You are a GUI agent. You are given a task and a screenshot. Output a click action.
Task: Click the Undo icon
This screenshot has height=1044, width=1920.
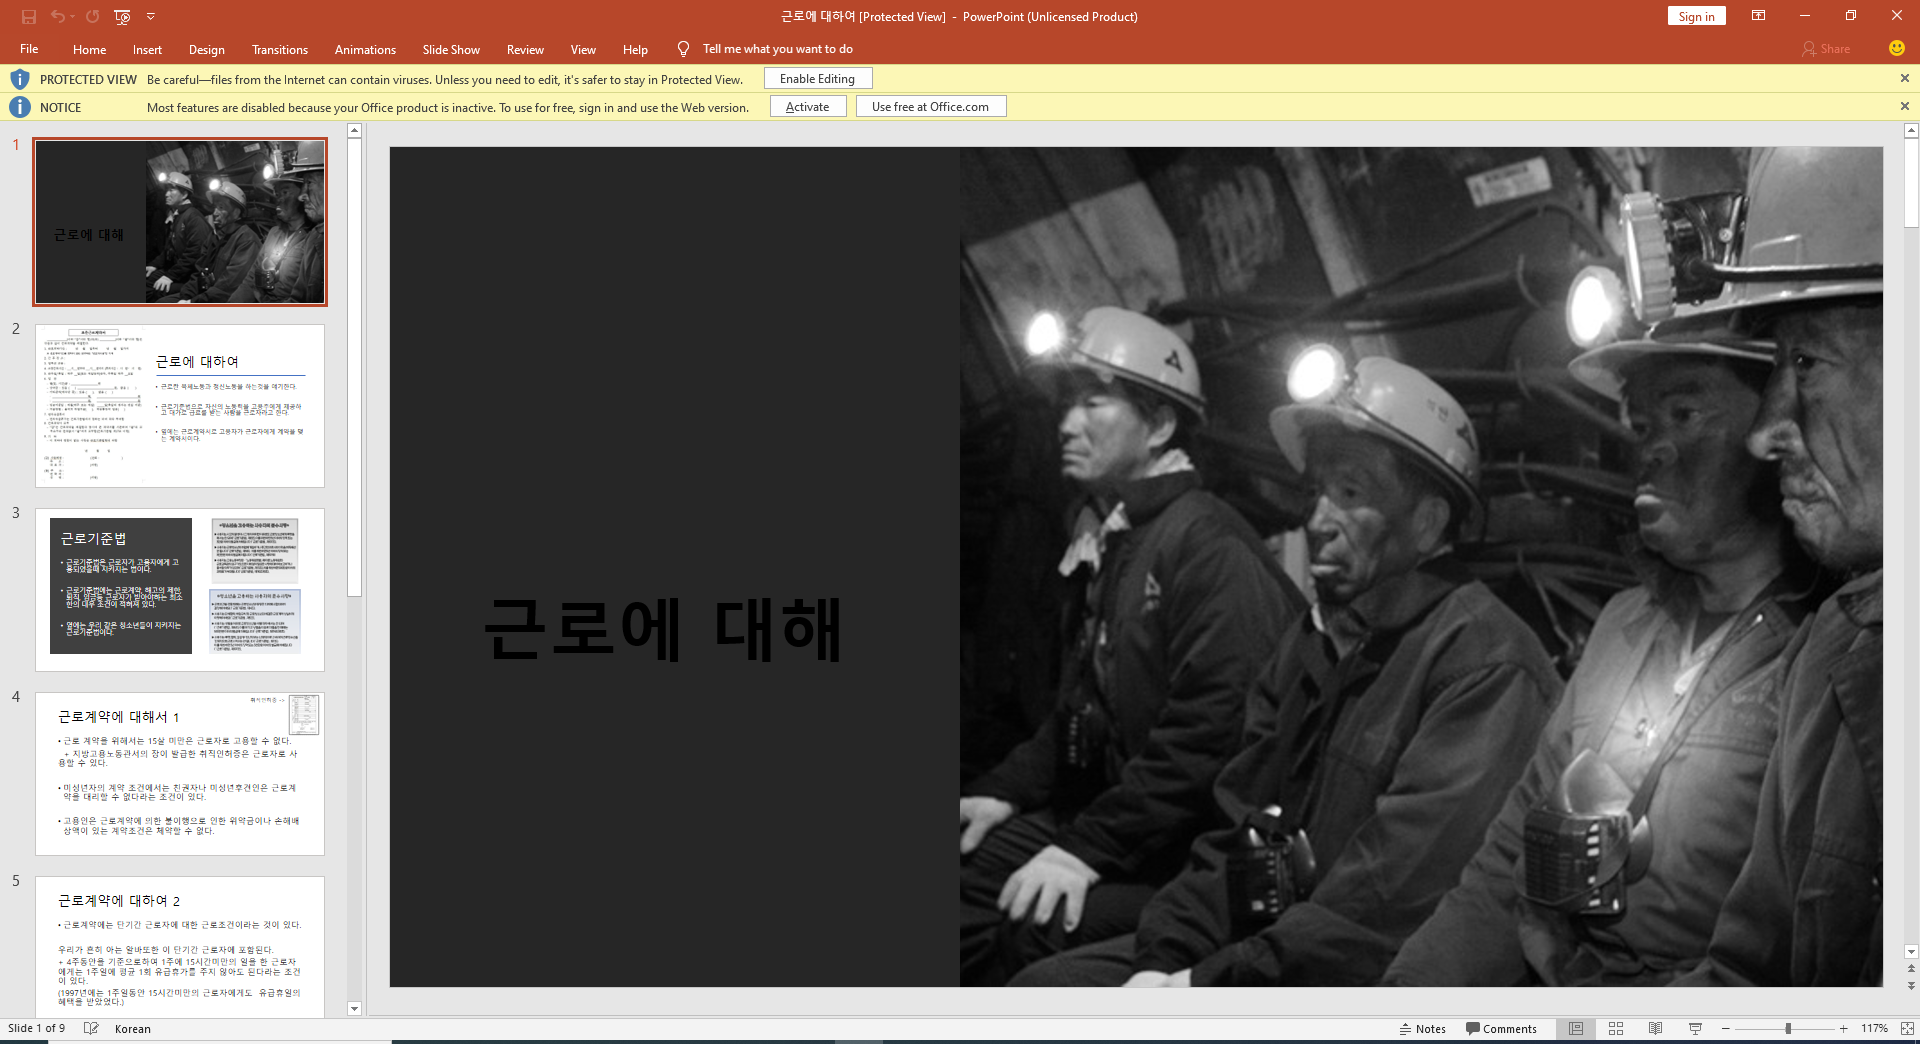pos(58,17)
